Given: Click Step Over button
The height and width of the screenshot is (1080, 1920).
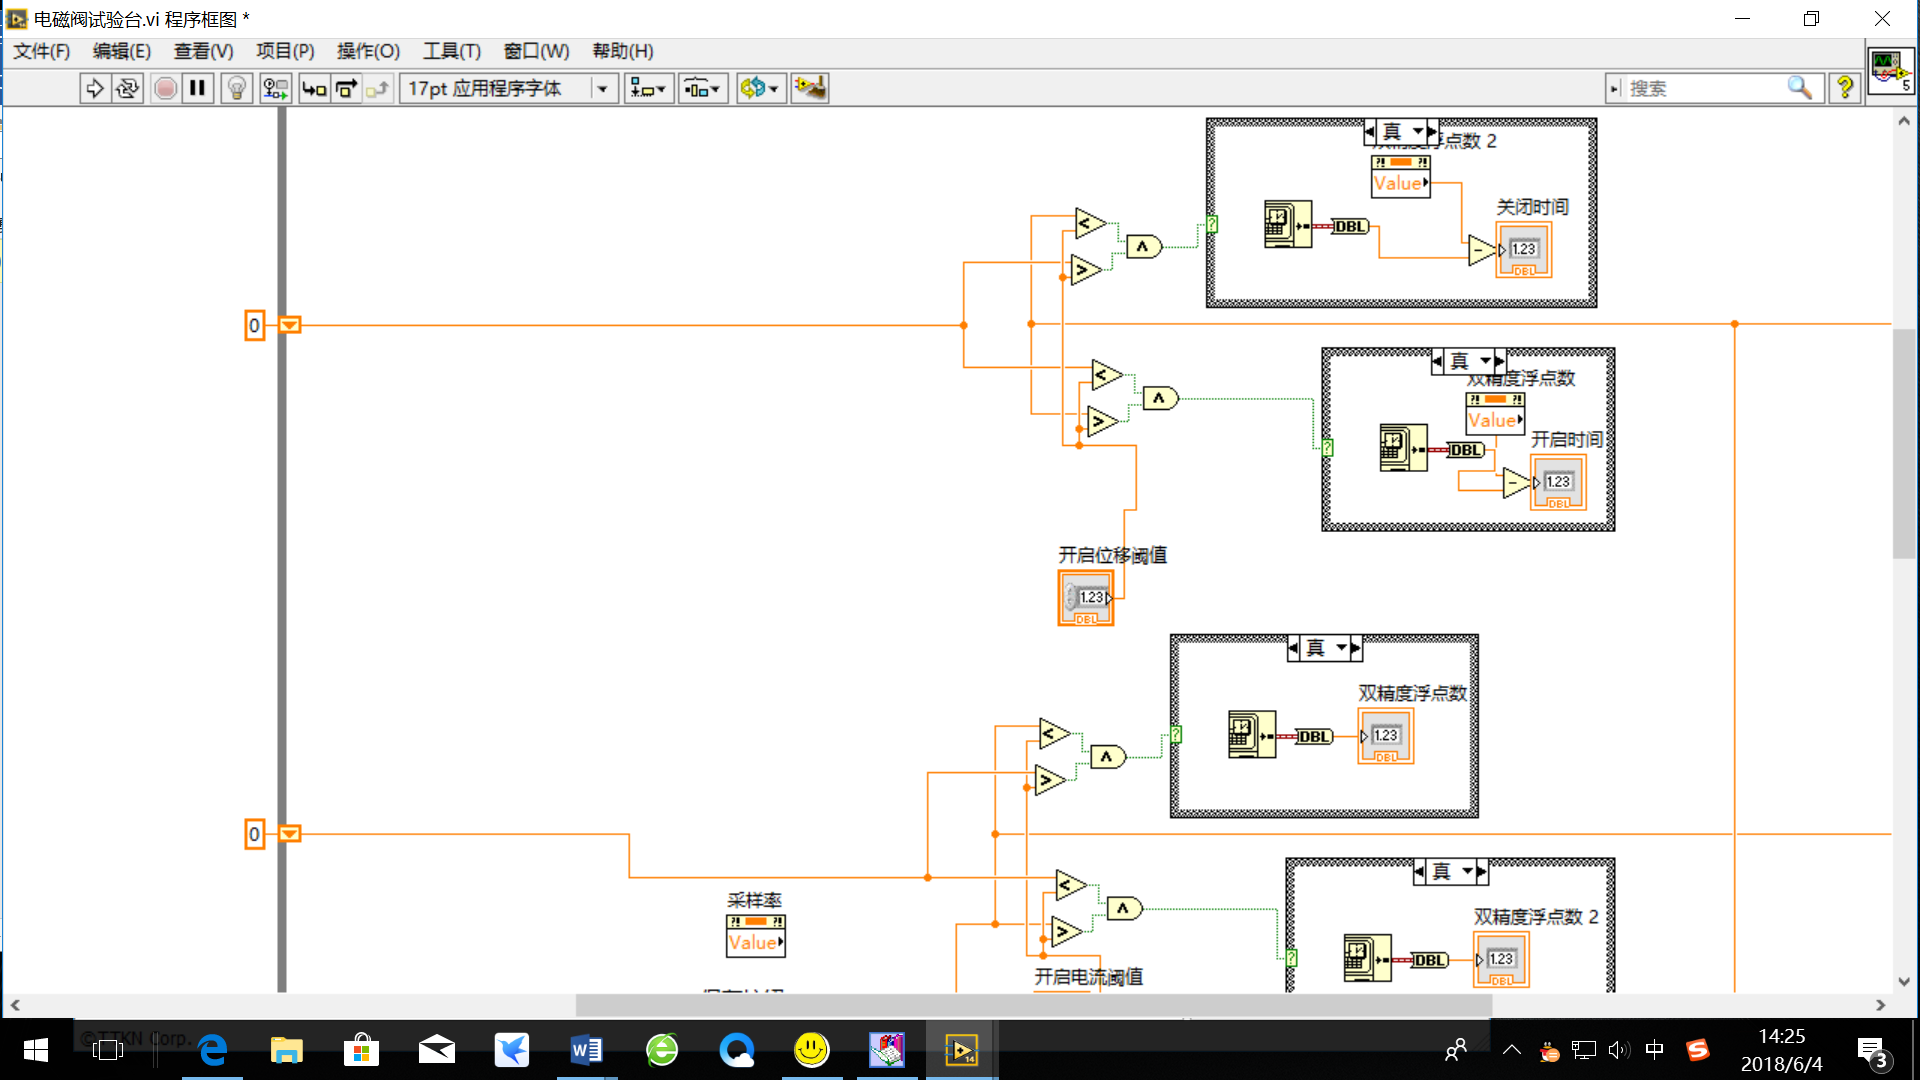Looking at the screenshot, I should coord(346,89).
